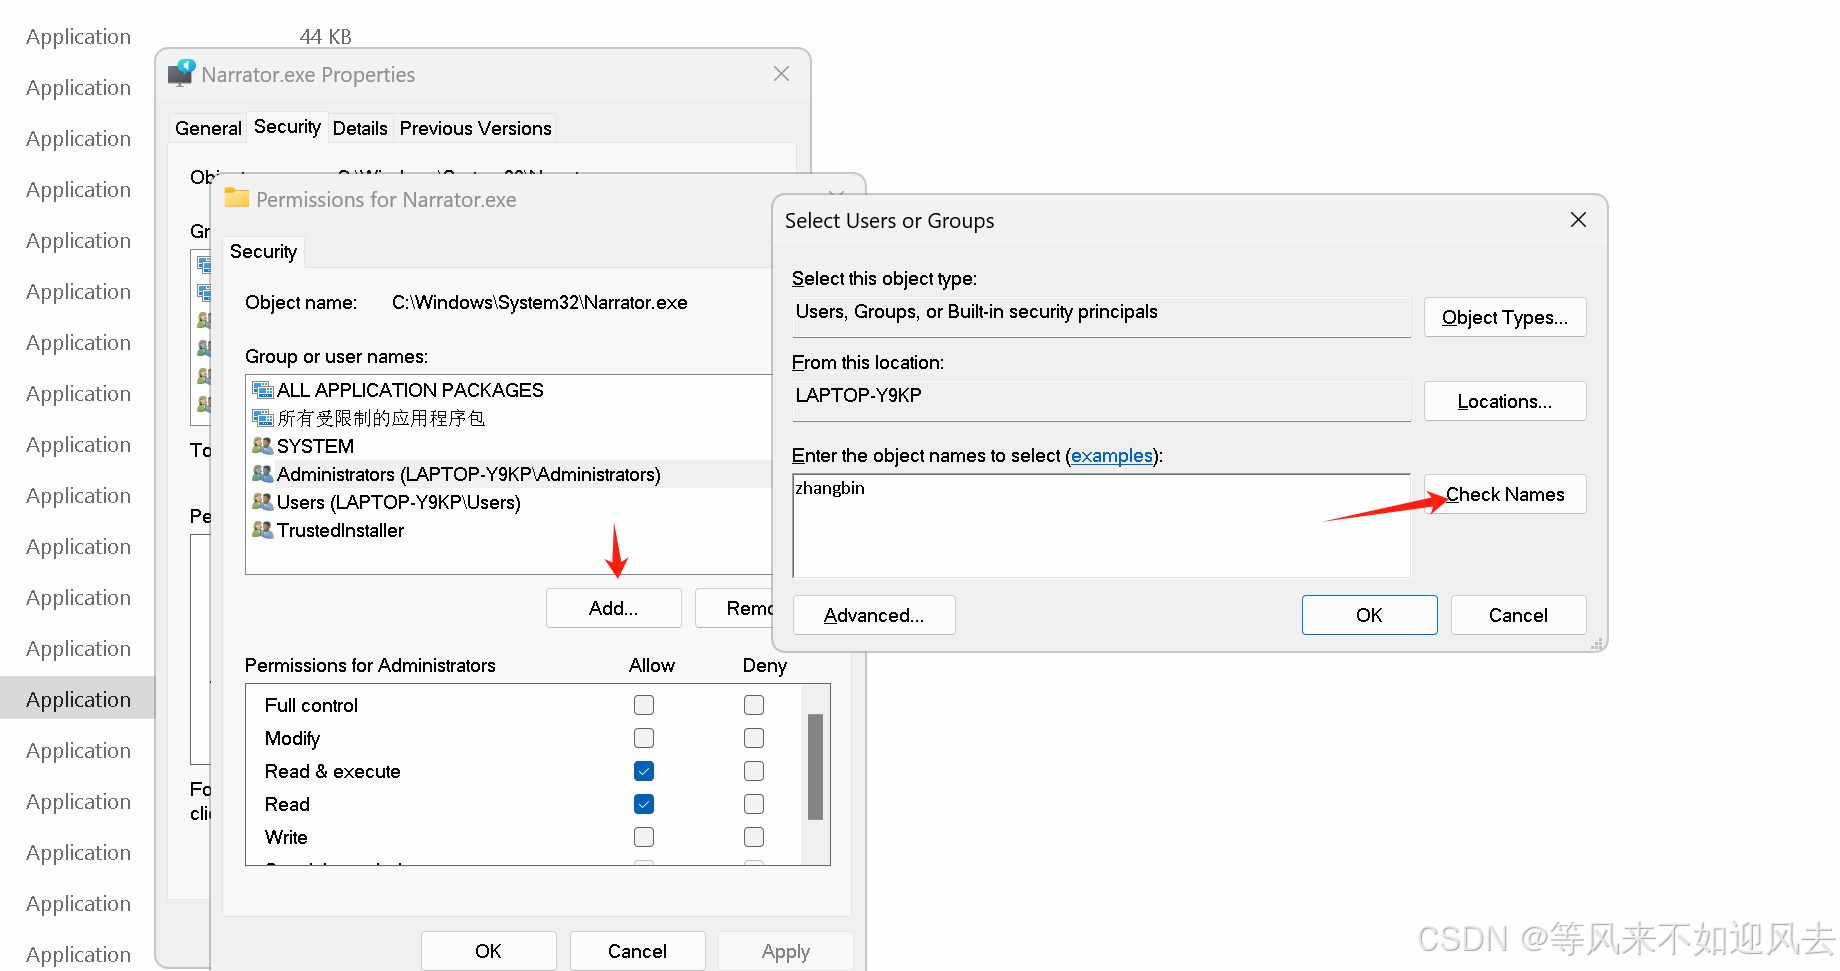Uncheck Allow Read permission
The image size is (1840, 971).
click(644, 804)
